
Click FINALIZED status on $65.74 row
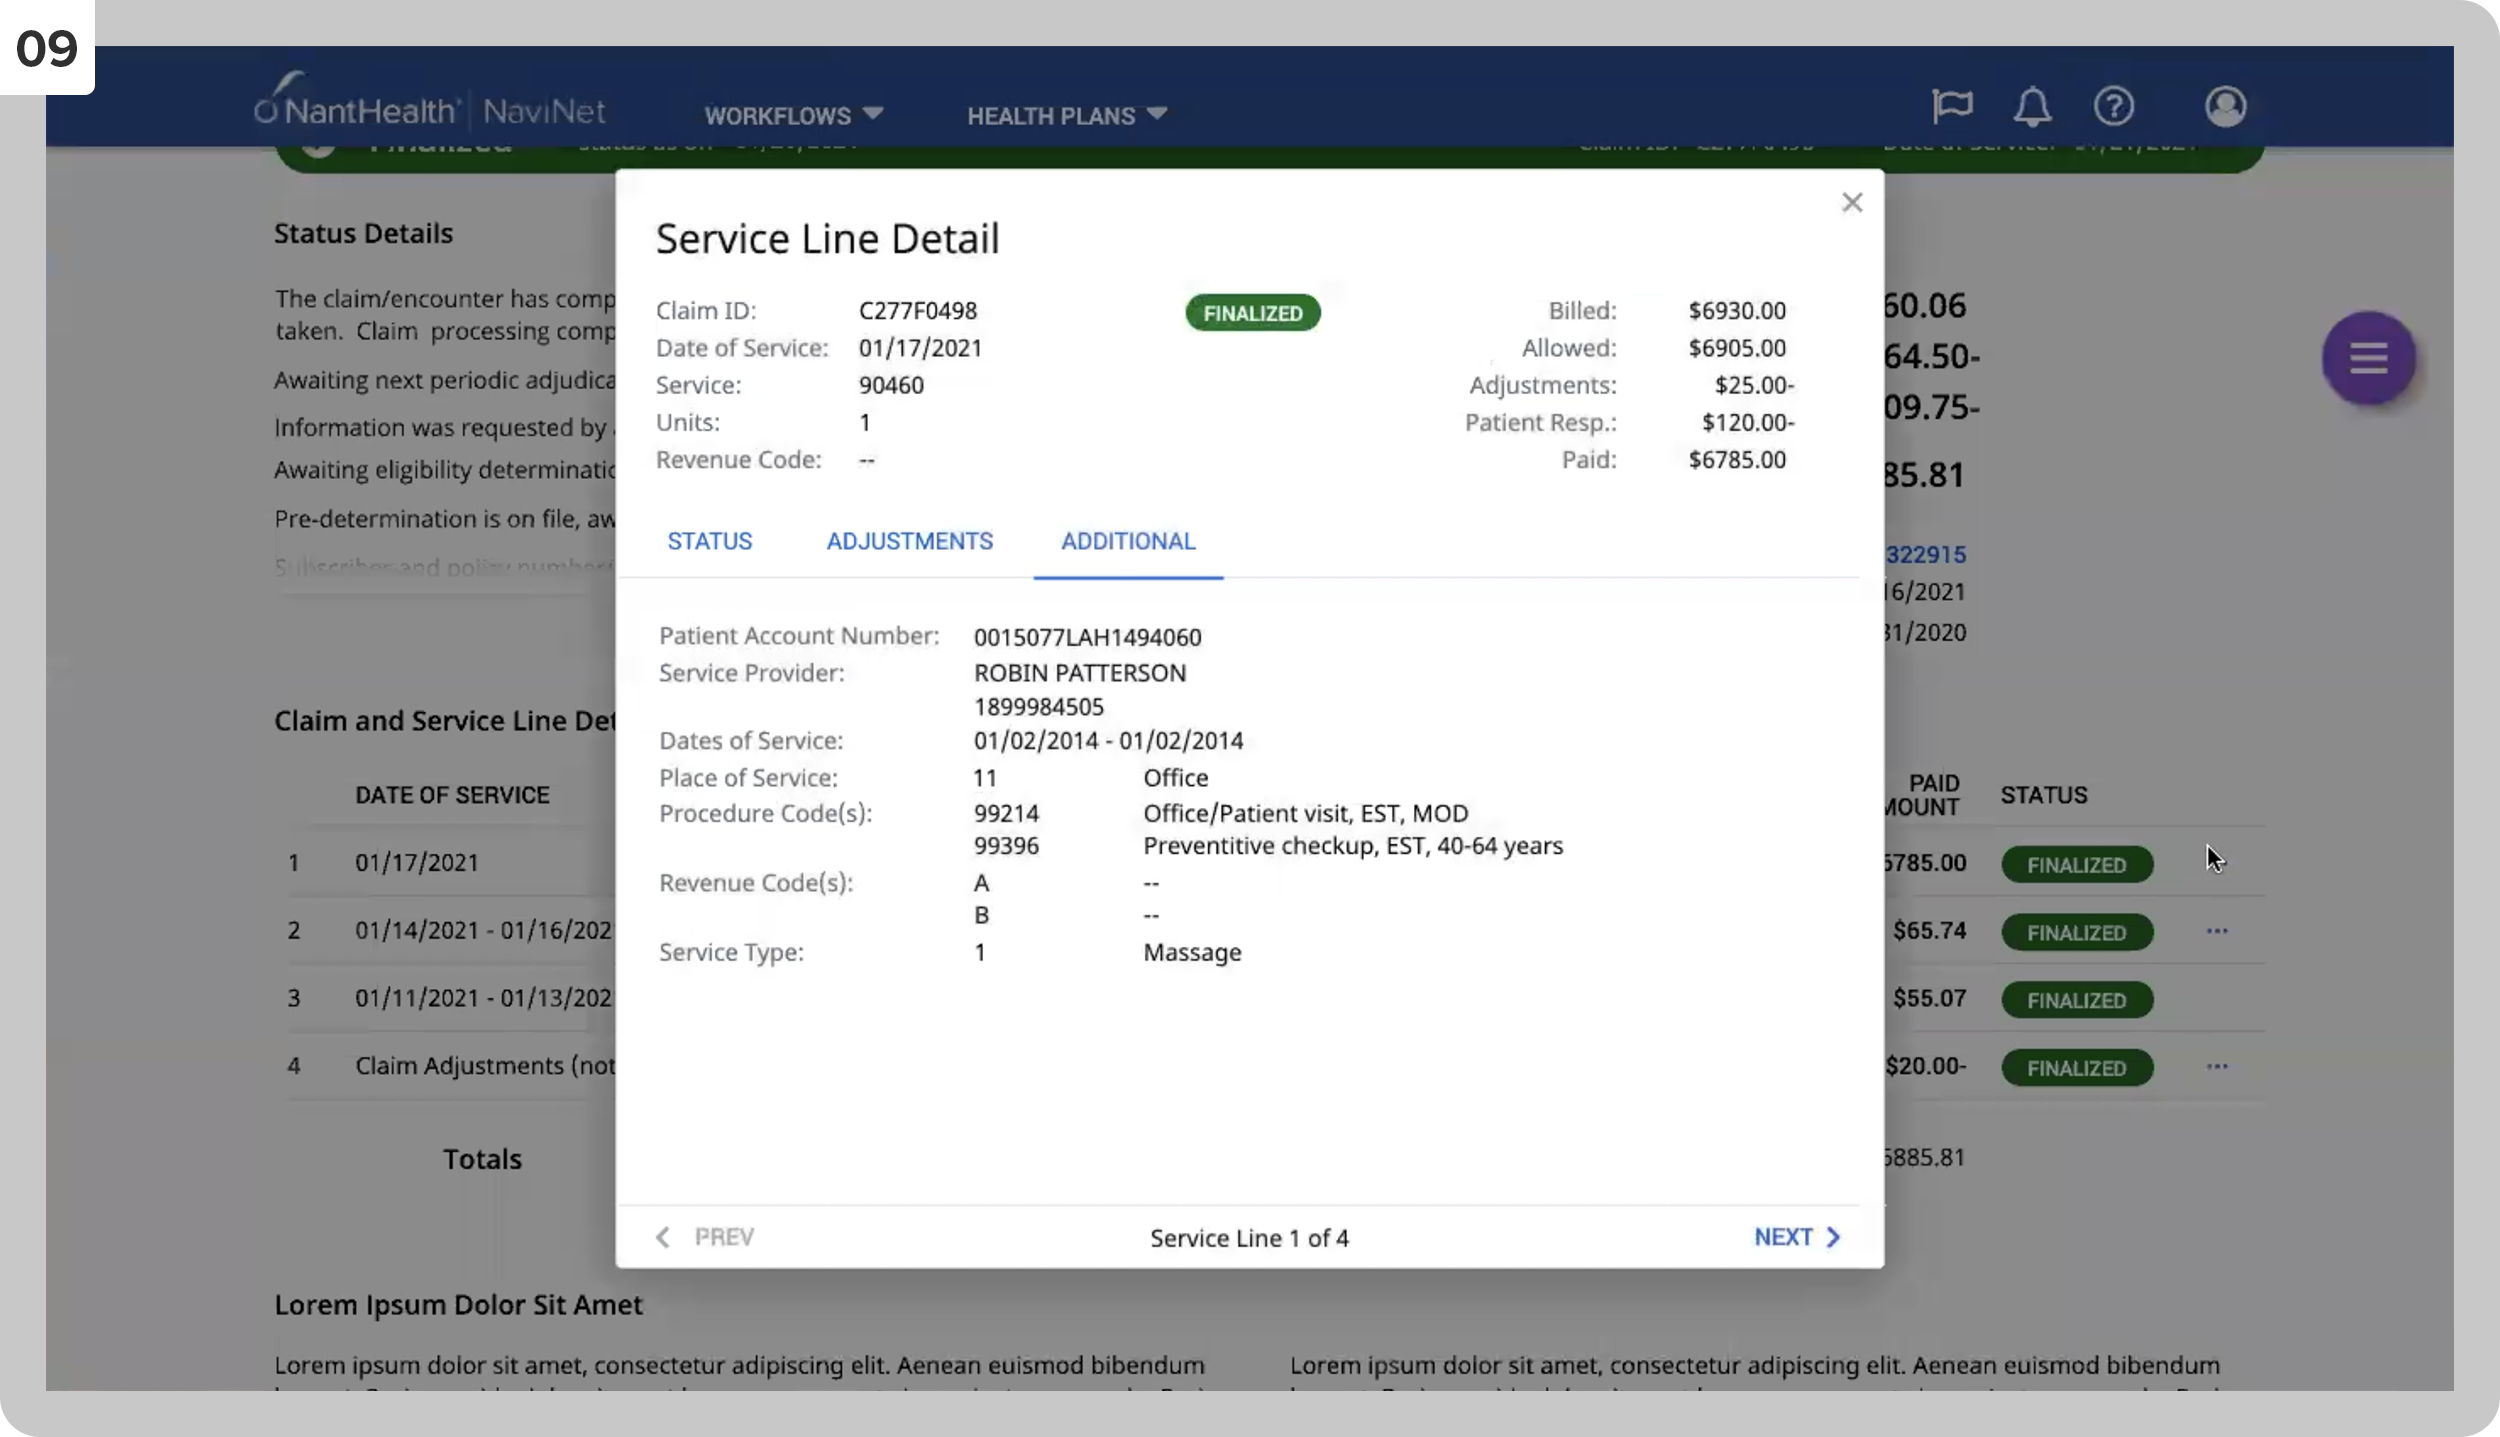(x=2076, y=933)
